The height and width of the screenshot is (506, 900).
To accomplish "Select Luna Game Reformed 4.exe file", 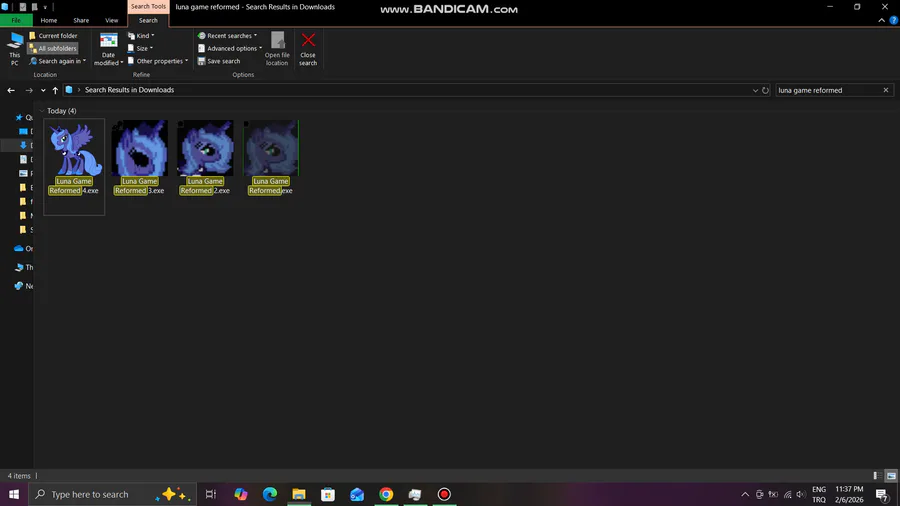I will pyautogui.click(x=74, y=166).
